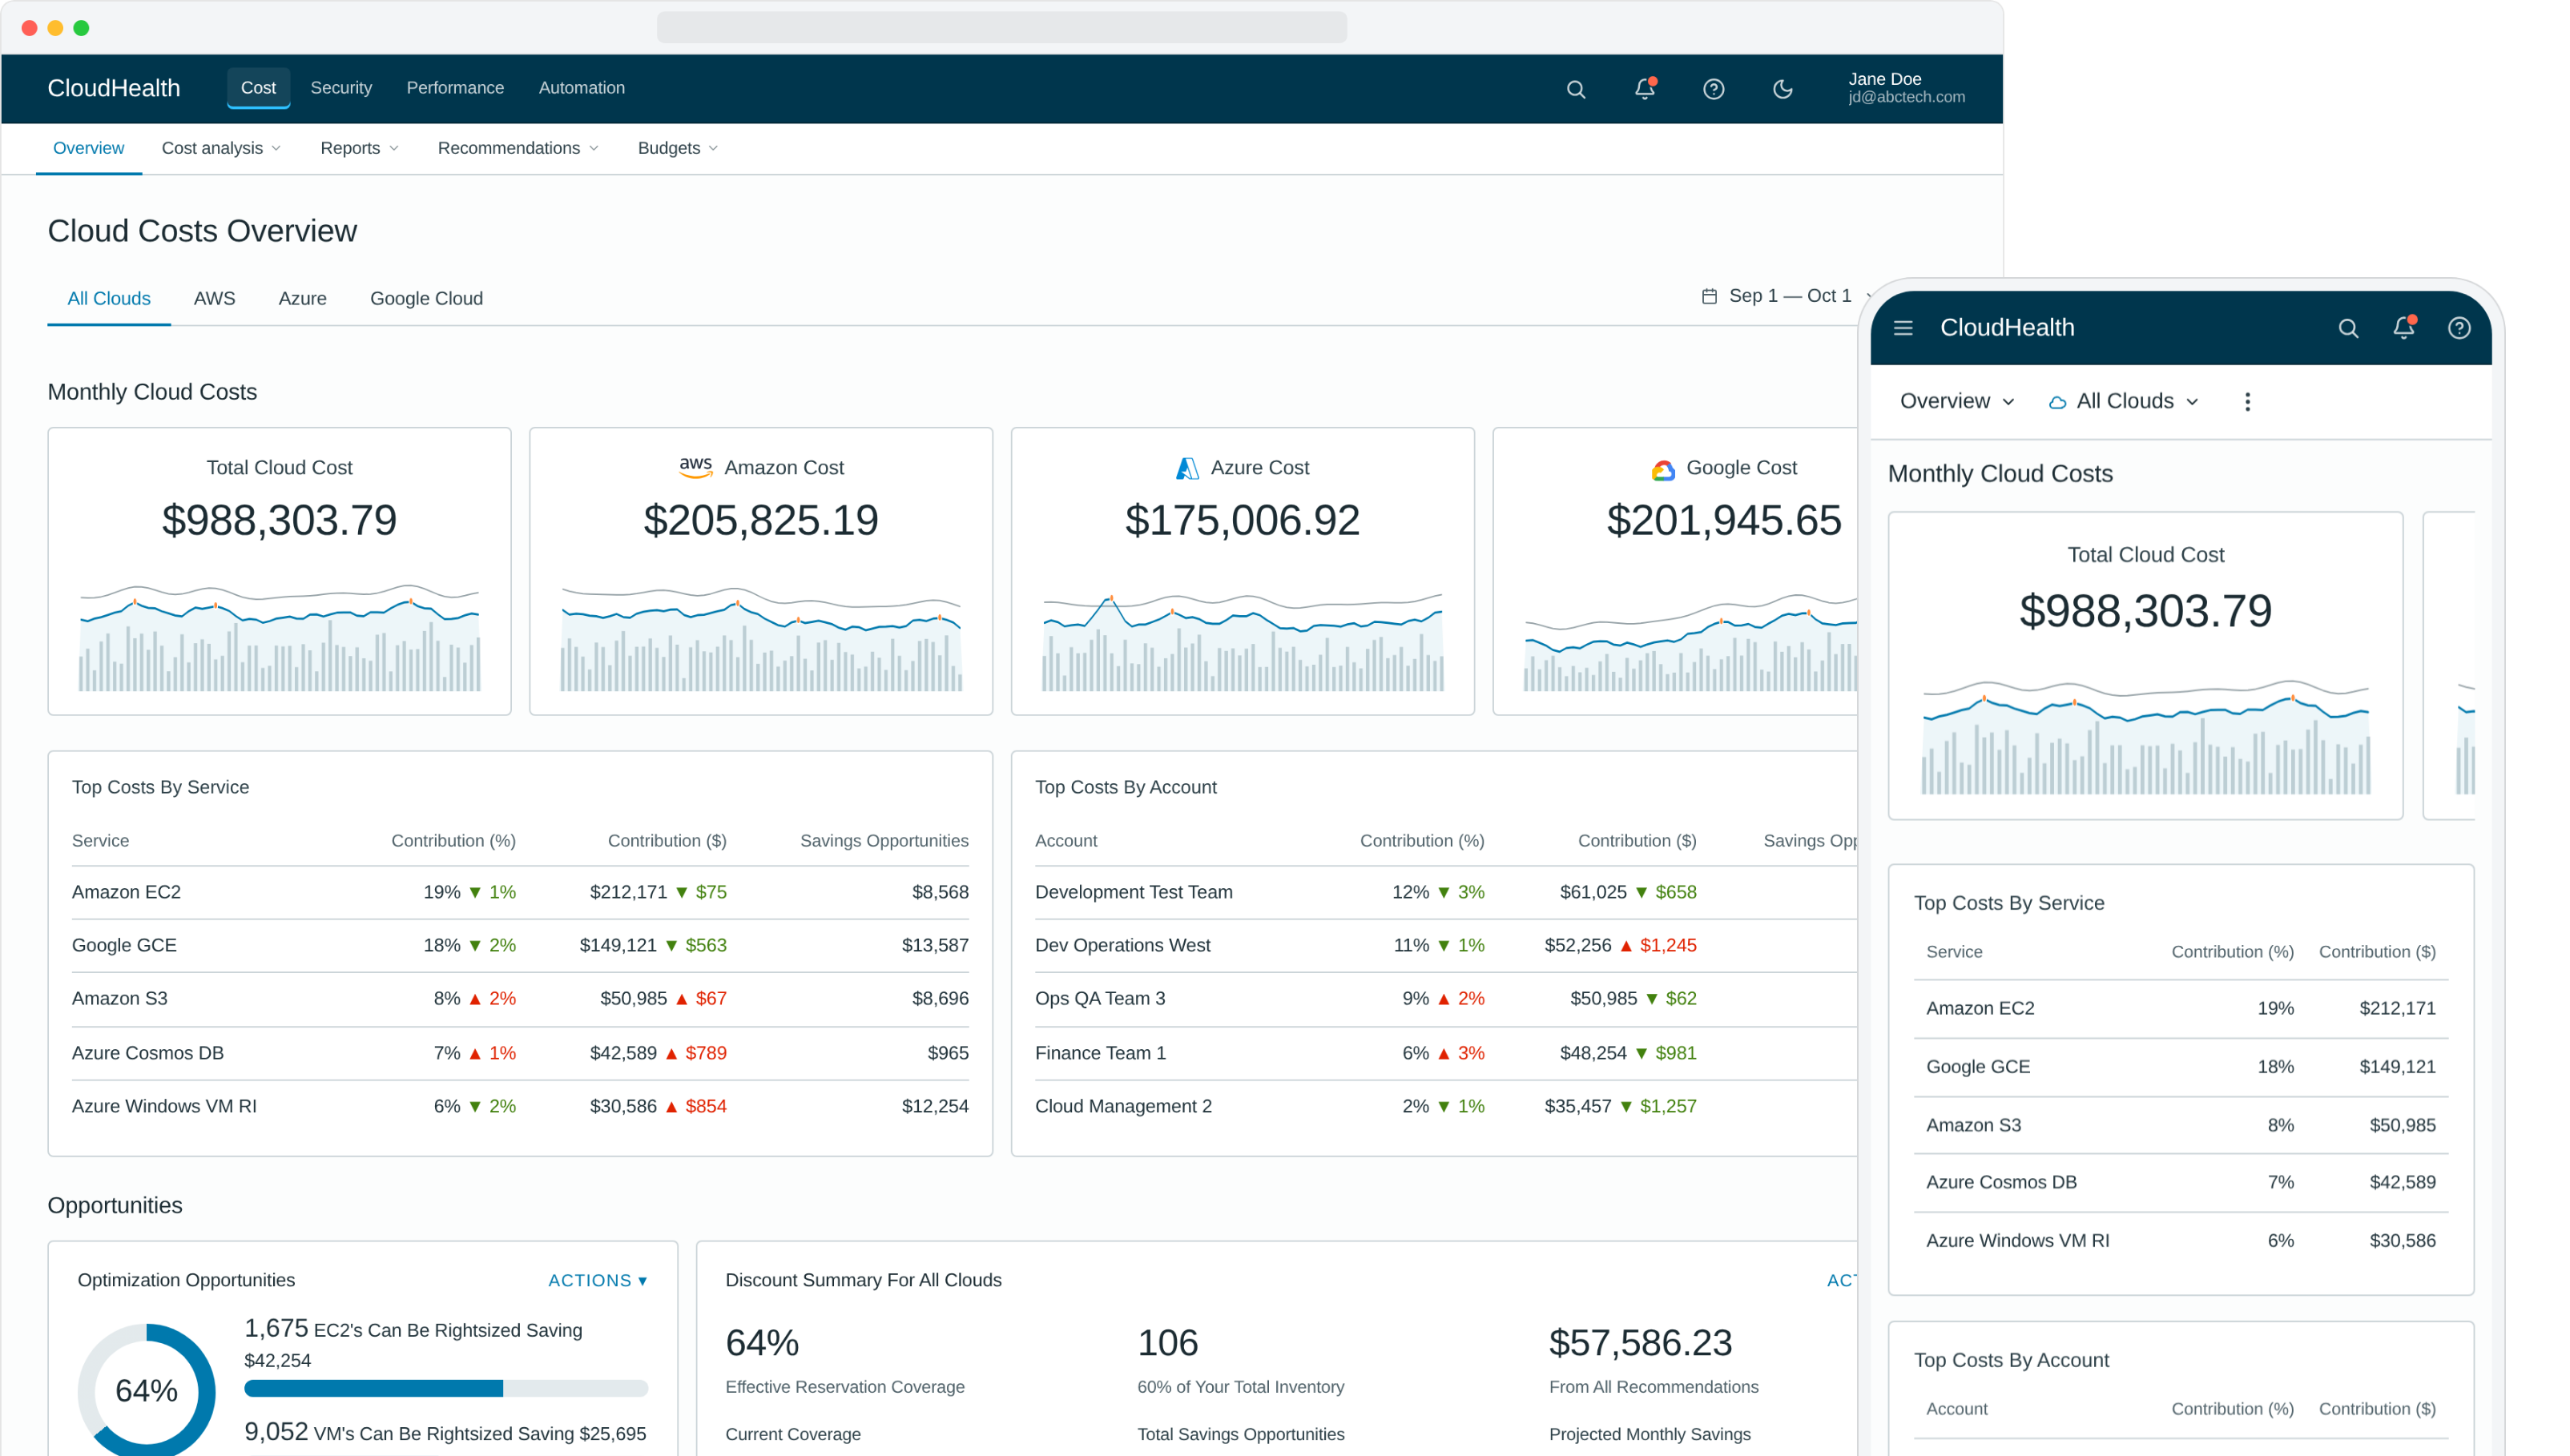2570x1456 pixels.
Task: Toggle dark mode moon icon
Action: pos(1782,89)
